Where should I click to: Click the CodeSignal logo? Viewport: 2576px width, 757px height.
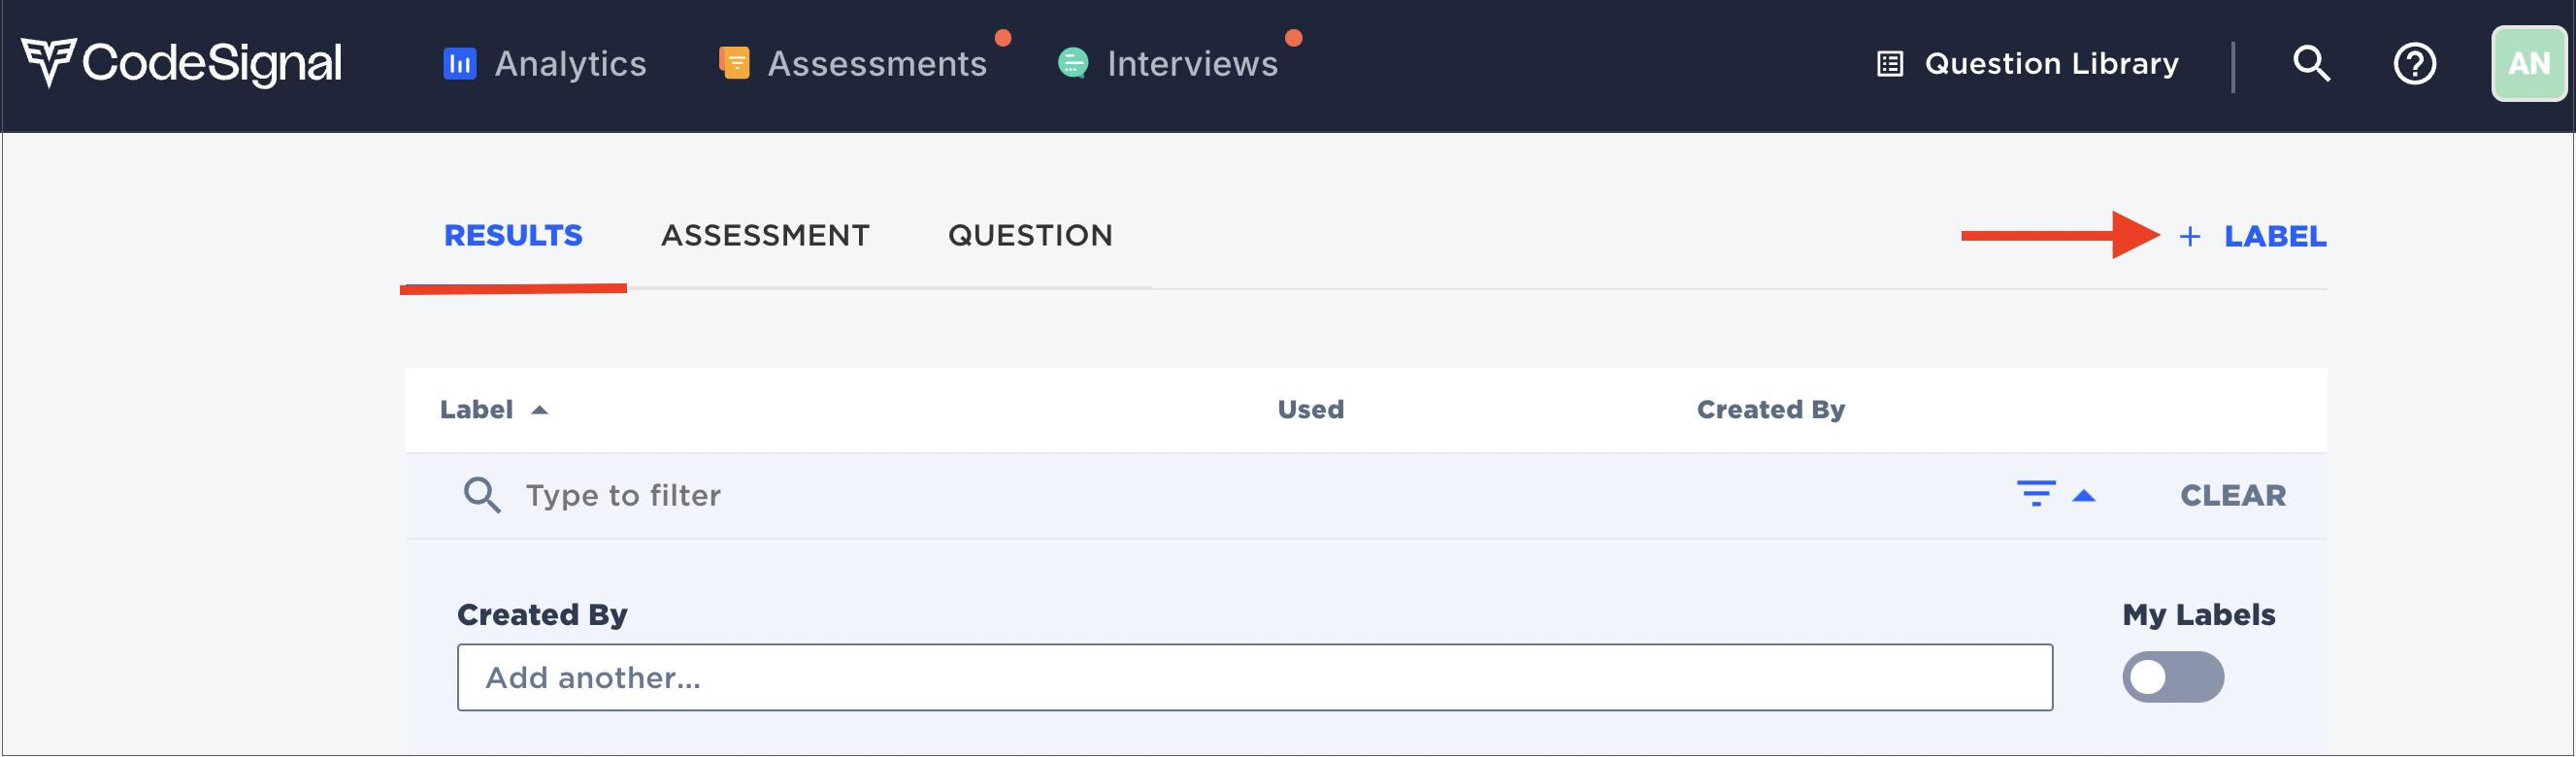[x=181, y=62]
